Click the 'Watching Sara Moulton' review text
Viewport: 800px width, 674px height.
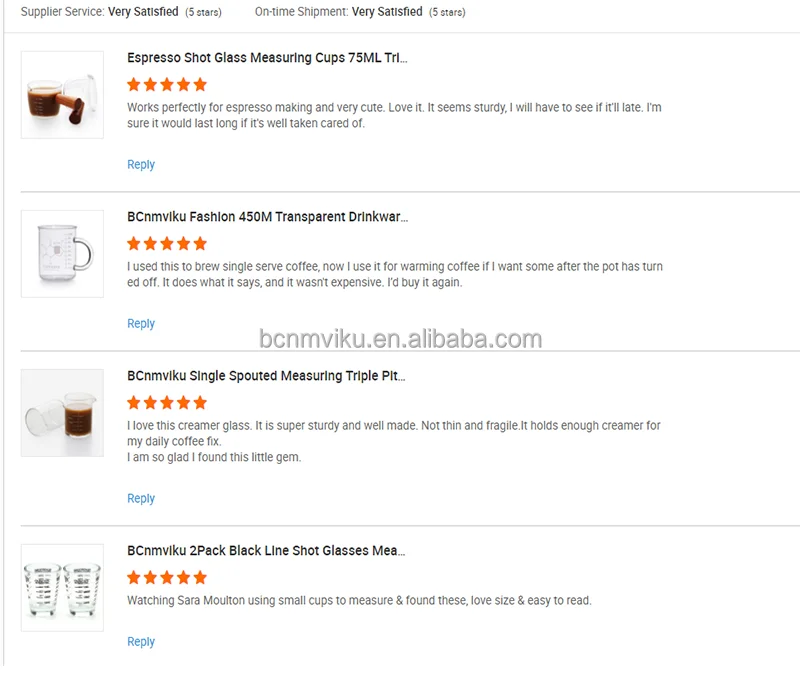coord(359,601)
